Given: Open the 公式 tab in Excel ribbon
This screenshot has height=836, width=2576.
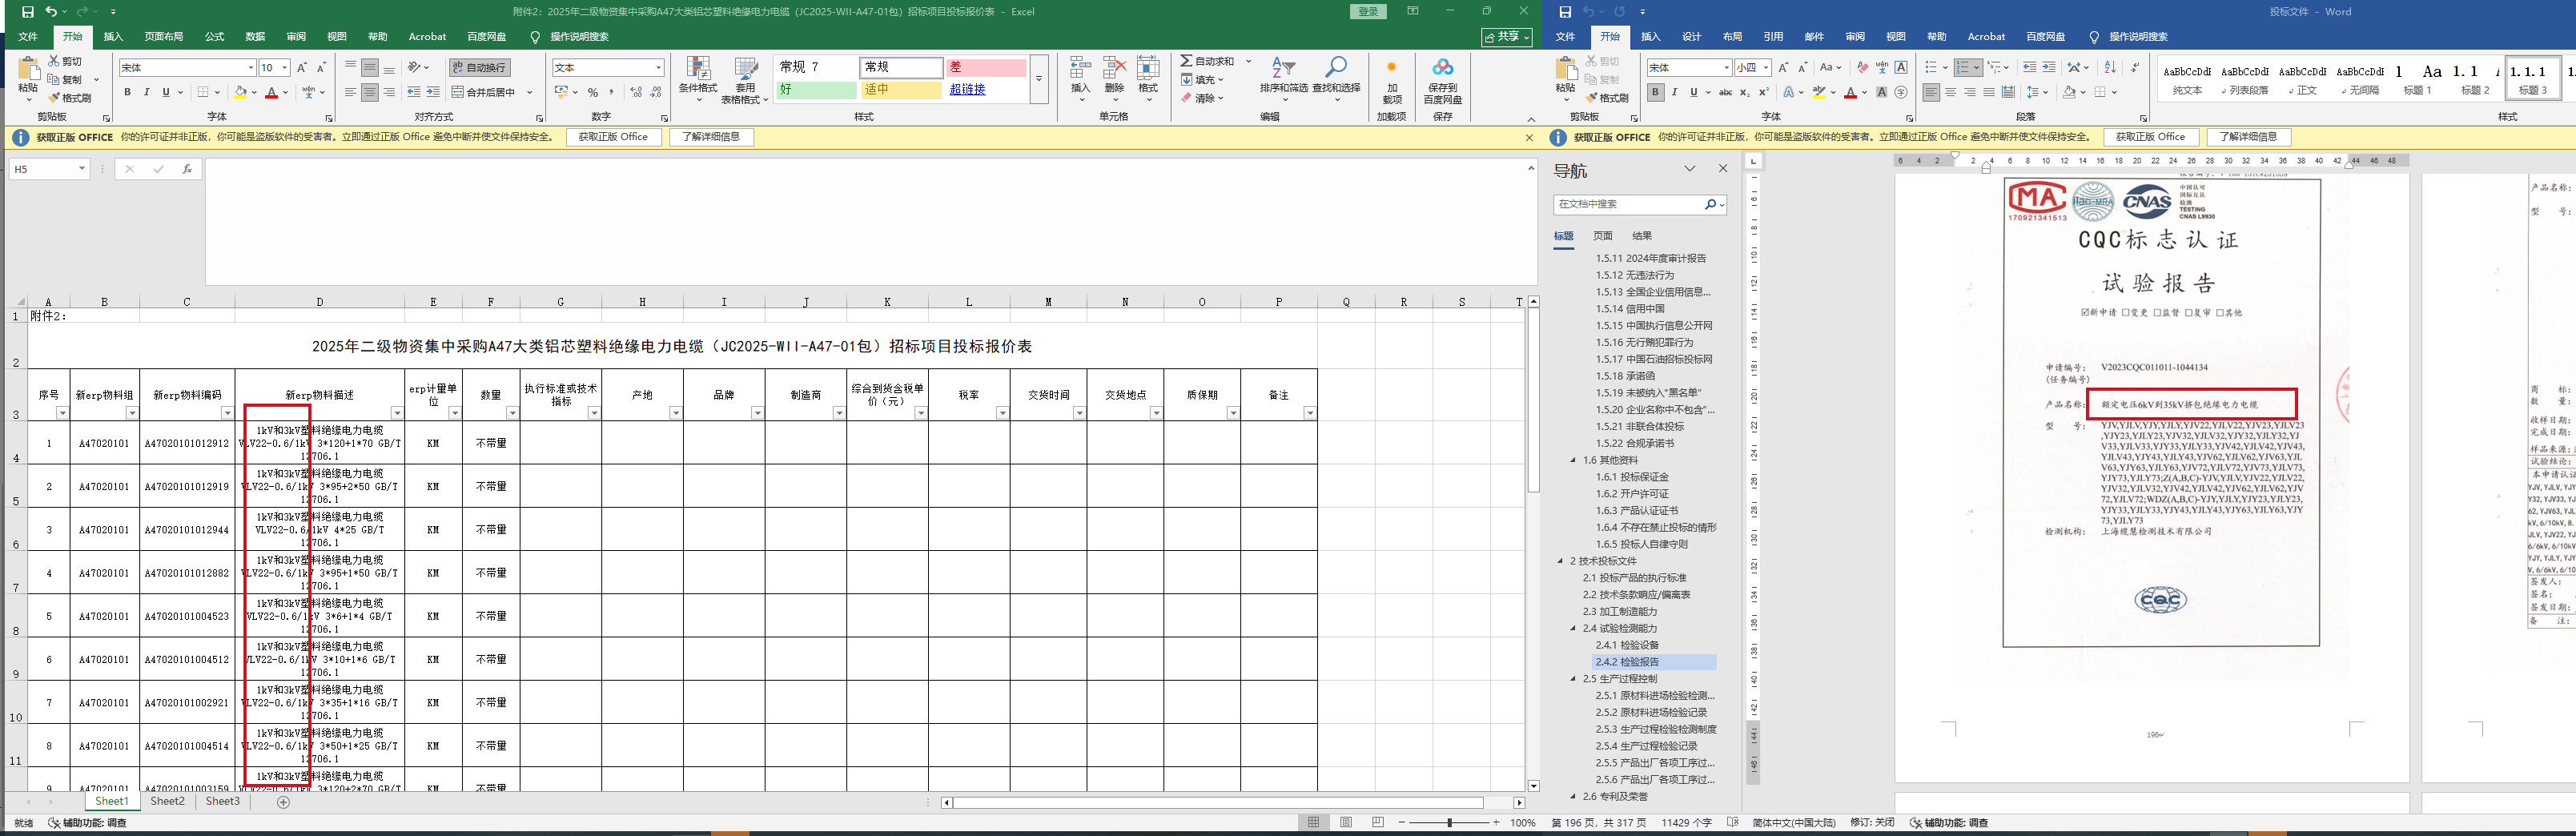Looking at the screenshot, I should coord(214,37).
